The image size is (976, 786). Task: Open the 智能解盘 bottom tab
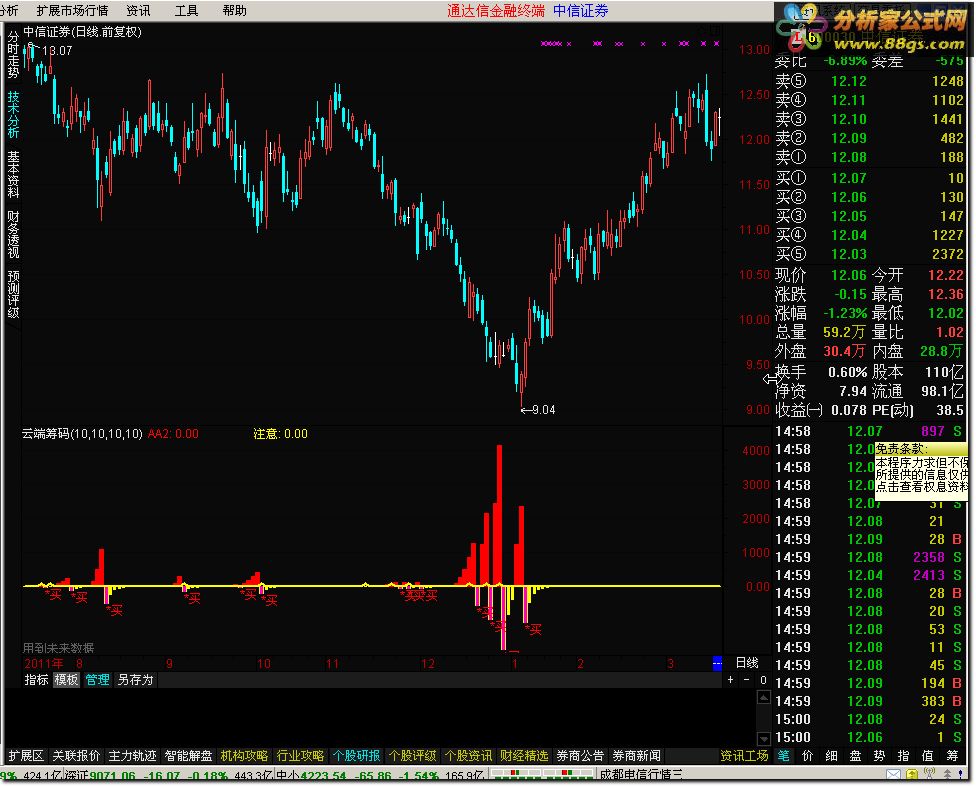188,756
